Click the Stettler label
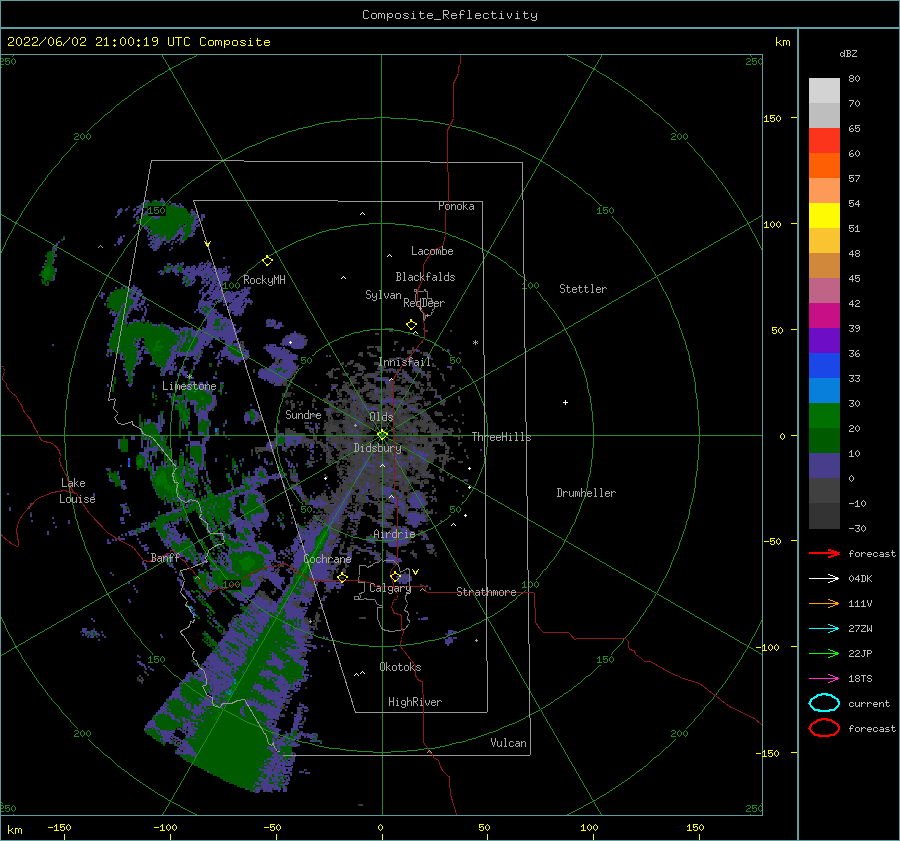The width and height of the screenshot is (900, 841). pos(583,289)
